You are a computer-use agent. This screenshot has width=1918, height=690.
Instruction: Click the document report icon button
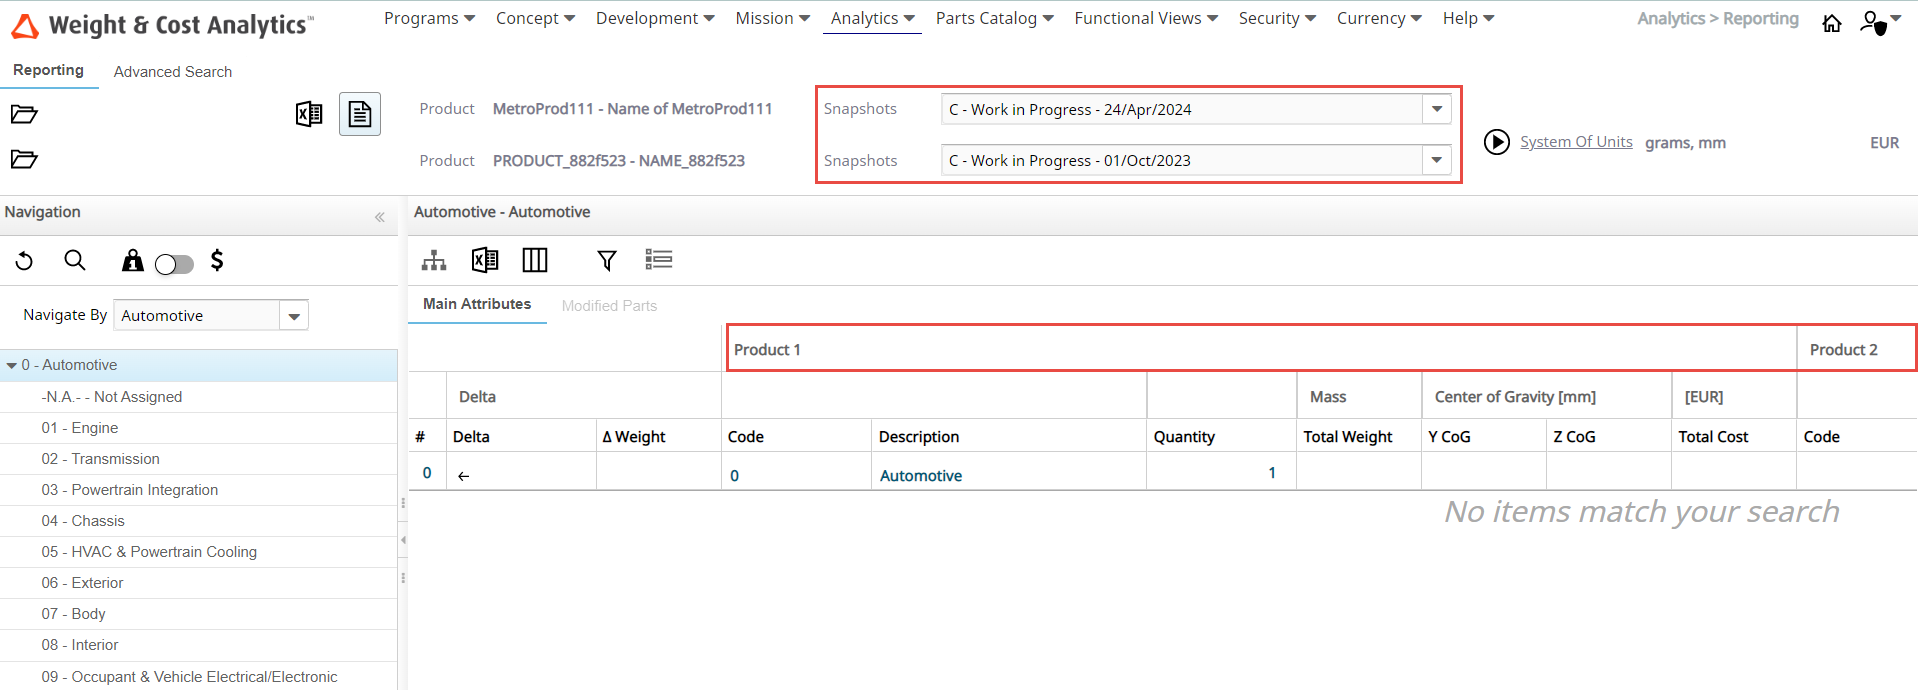point(360,115)
